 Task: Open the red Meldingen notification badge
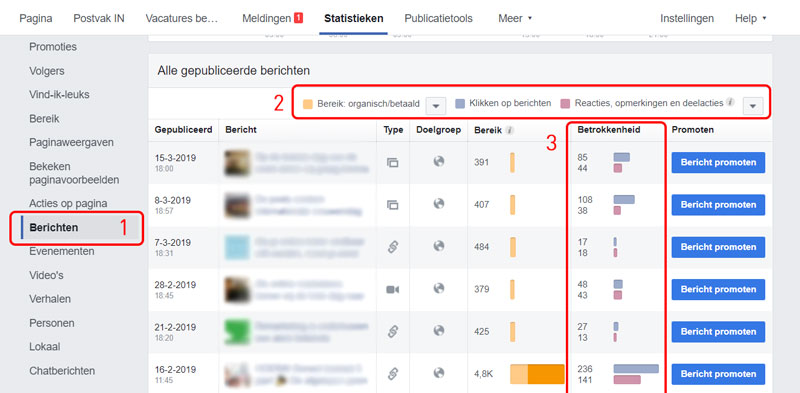[x=298, y=18]
